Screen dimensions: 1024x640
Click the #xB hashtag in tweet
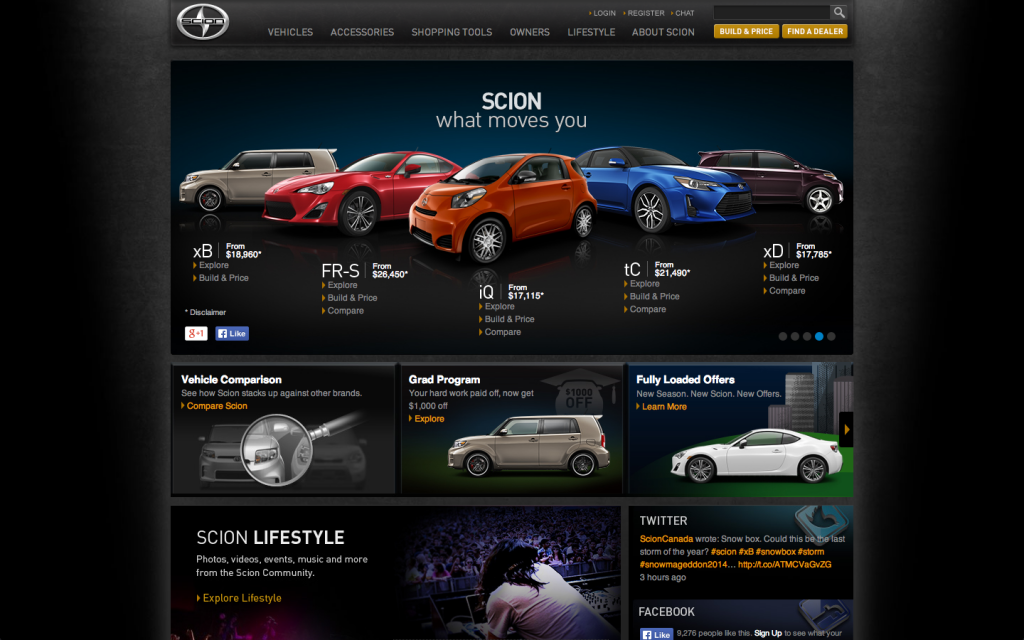745,552
